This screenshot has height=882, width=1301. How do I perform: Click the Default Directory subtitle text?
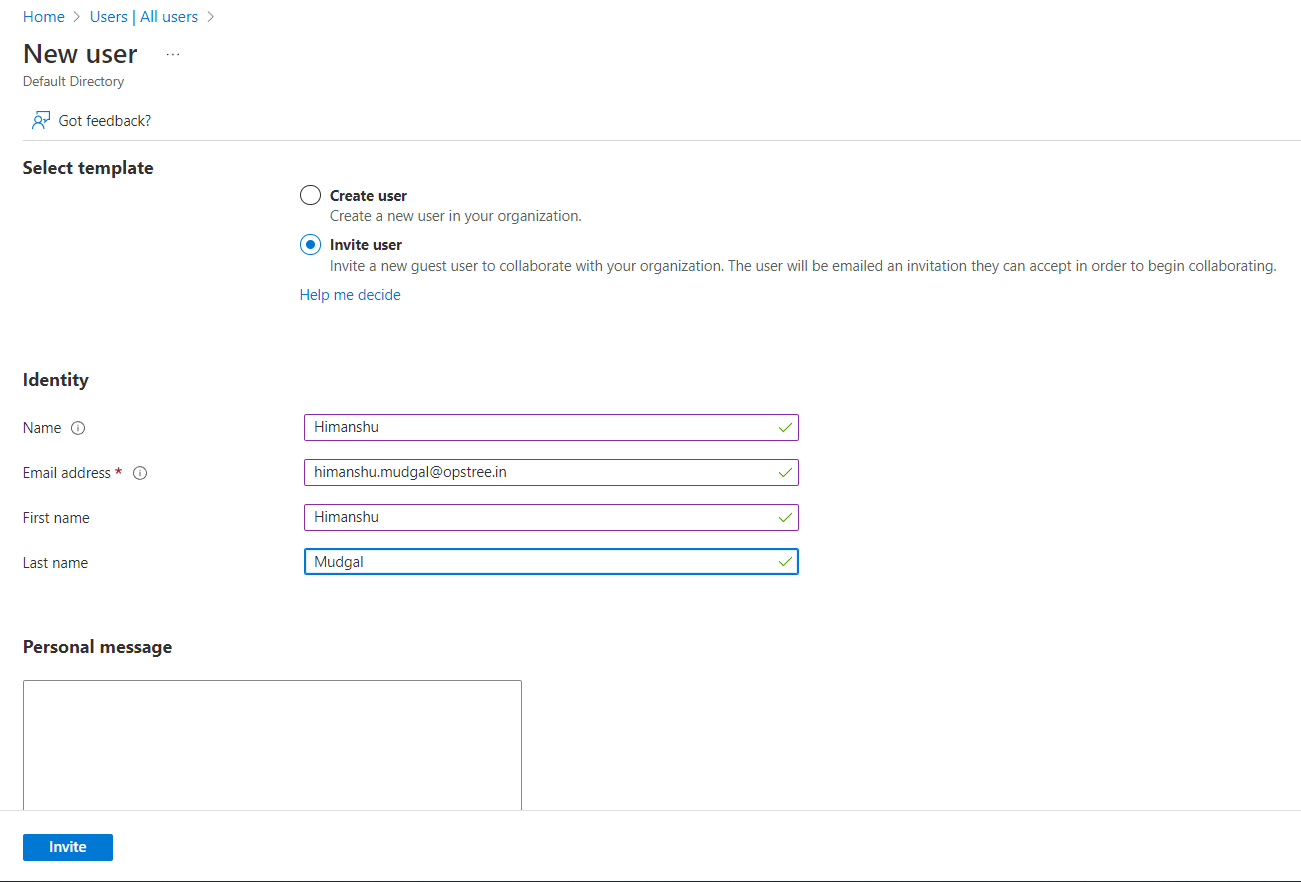click(x=74, y=82)
